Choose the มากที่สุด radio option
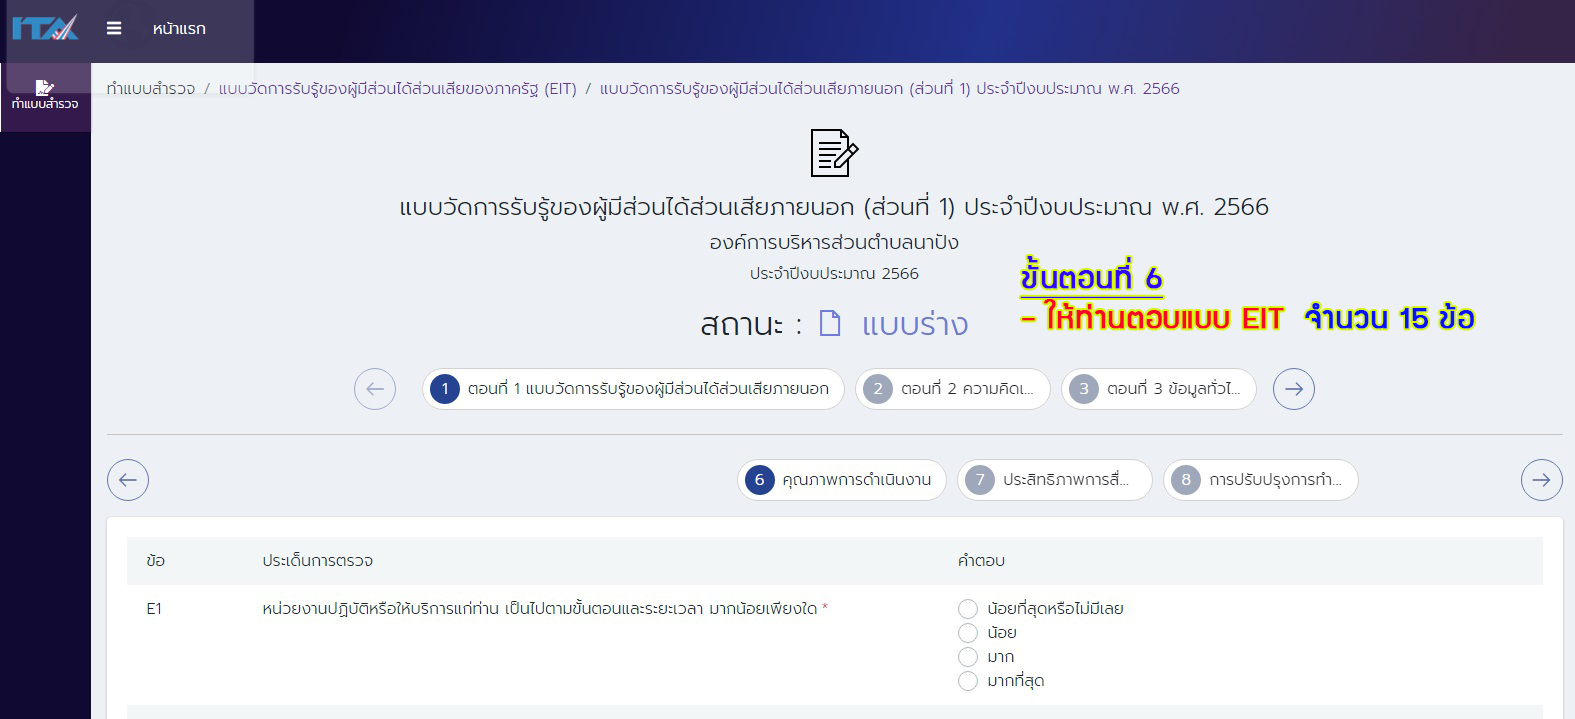The height and width of the screenshot is (719, 1575). (x=967, y=681)
